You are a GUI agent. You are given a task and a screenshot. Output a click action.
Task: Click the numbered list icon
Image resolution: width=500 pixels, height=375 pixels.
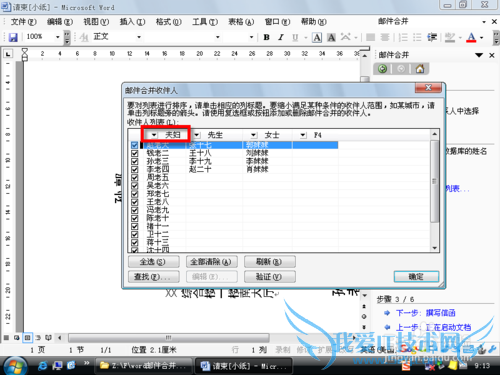tap(403, 37)
